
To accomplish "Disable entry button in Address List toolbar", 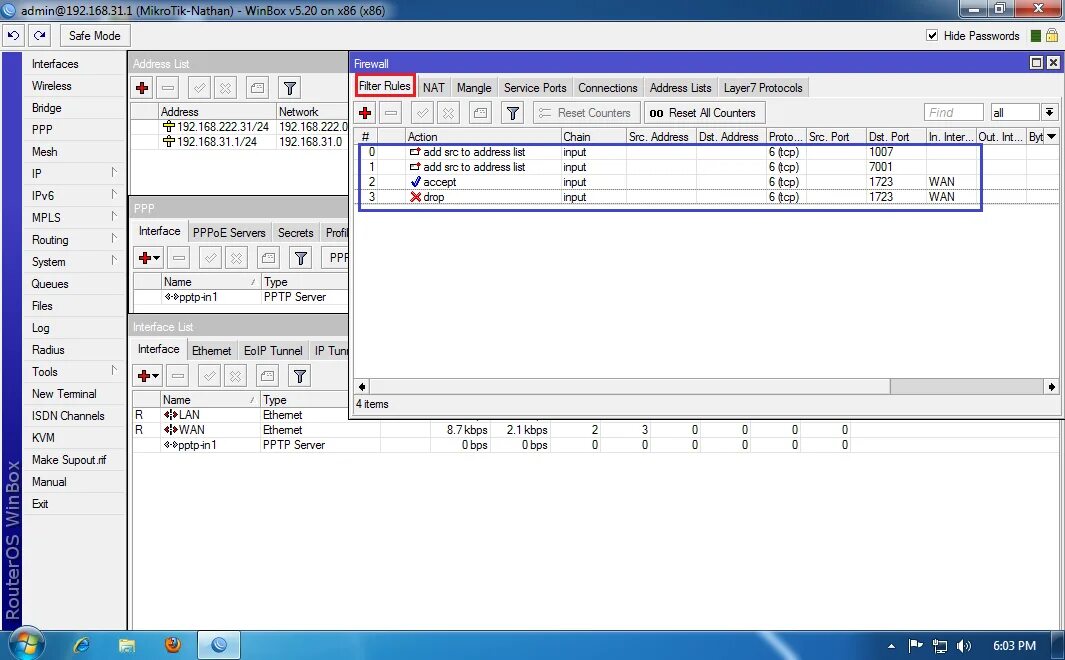I will (x=225, y=88).
